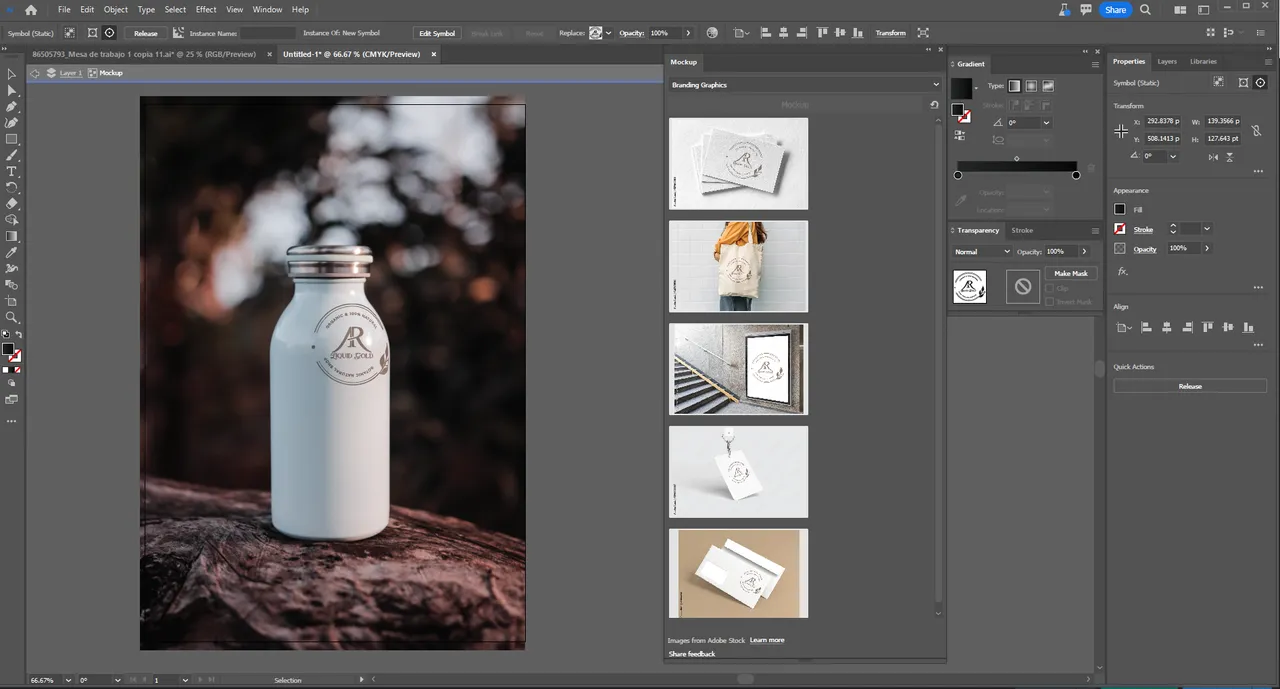This screenshot has width=1280, height=689.
Task: Select Radial Gradient type
Action: 1031,86
